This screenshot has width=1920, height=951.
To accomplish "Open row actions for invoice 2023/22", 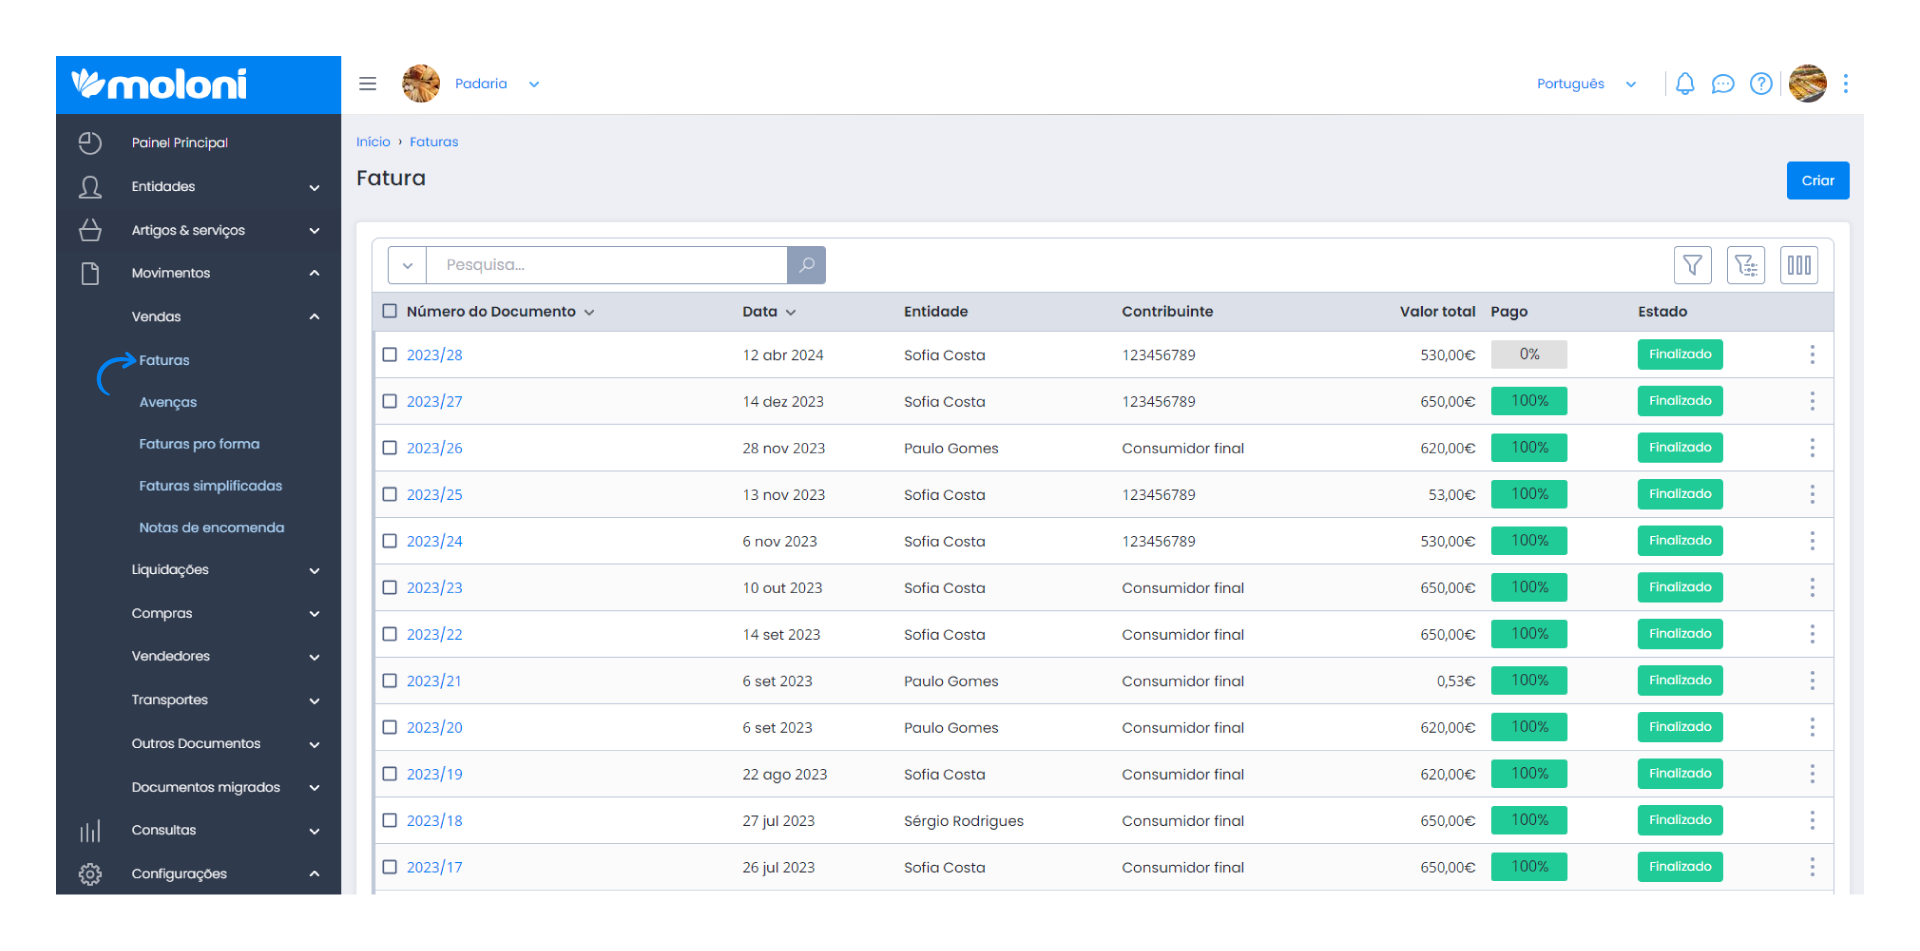I will point(1812,634).
